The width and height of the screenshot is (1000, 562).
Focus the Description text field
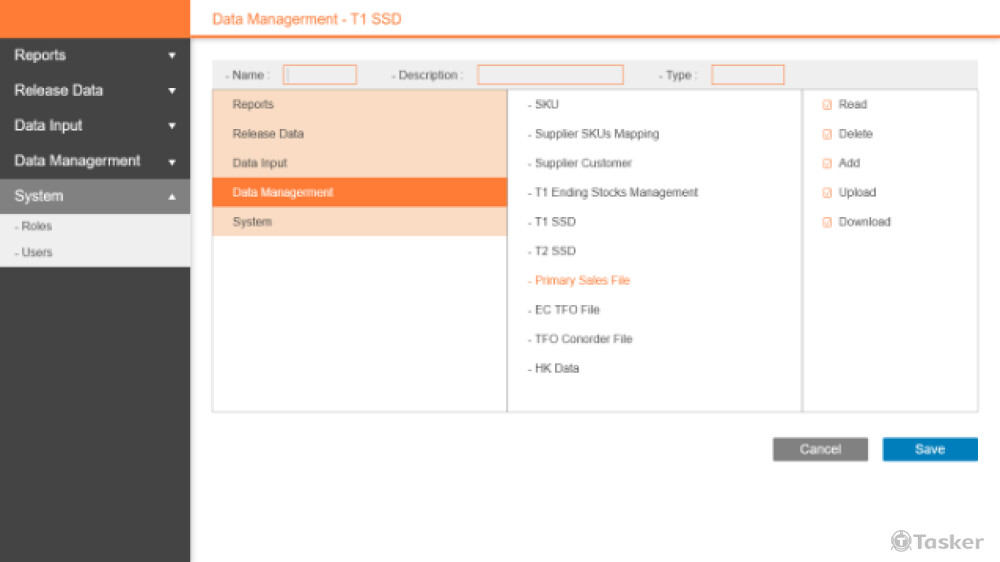(x=550, y=75)
